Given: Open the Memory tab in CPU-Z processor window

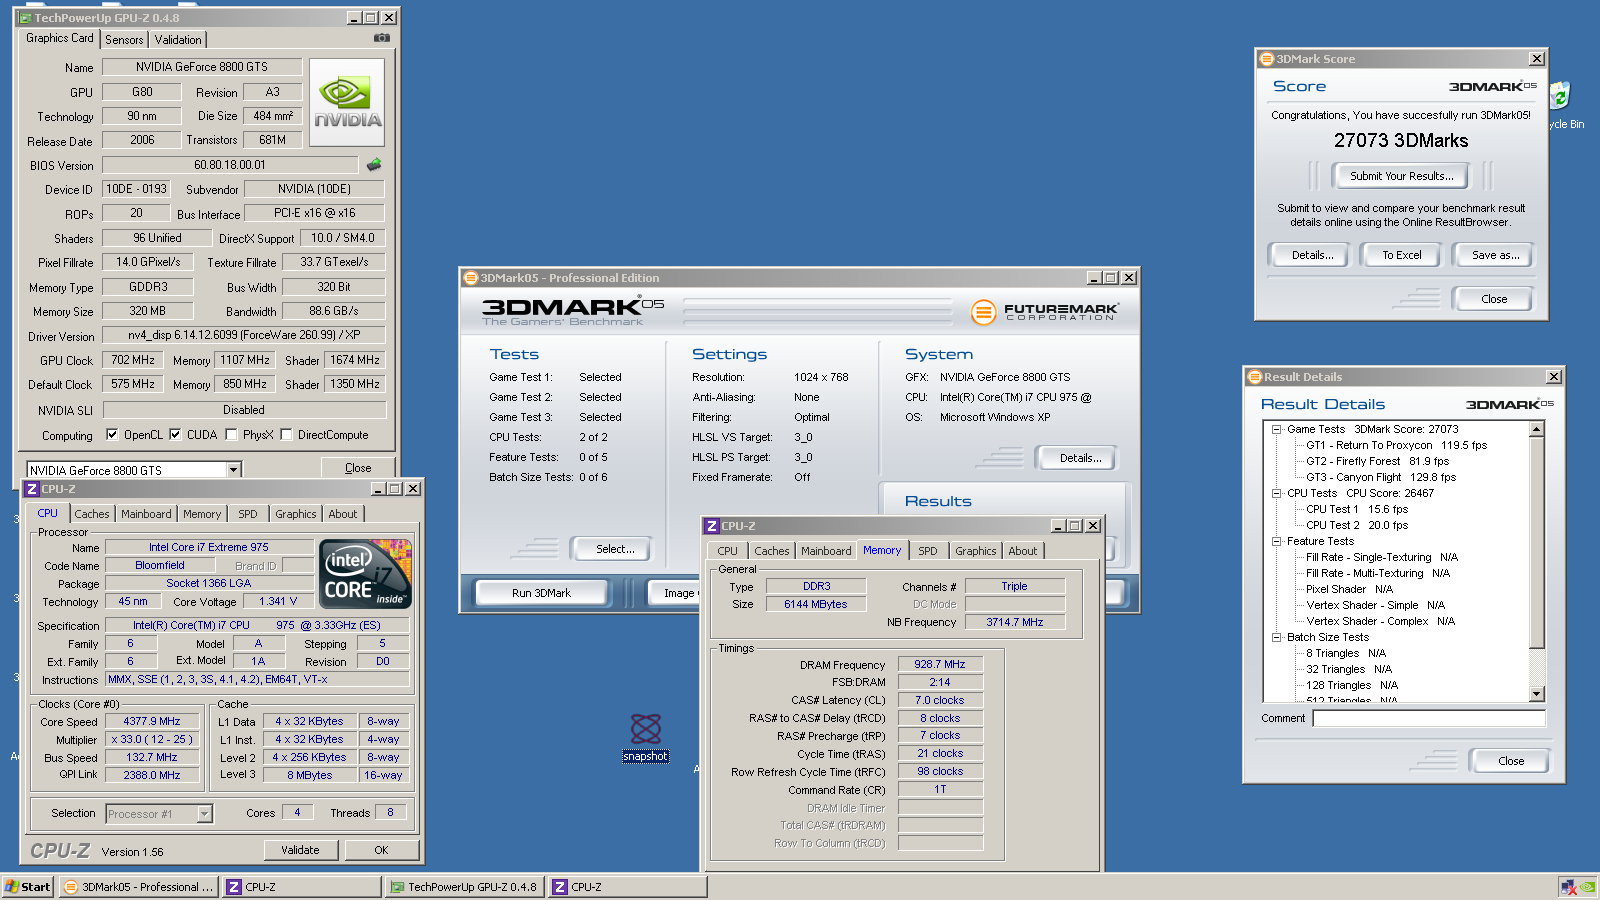Looking at the screenshot, I should click(202, 514).
